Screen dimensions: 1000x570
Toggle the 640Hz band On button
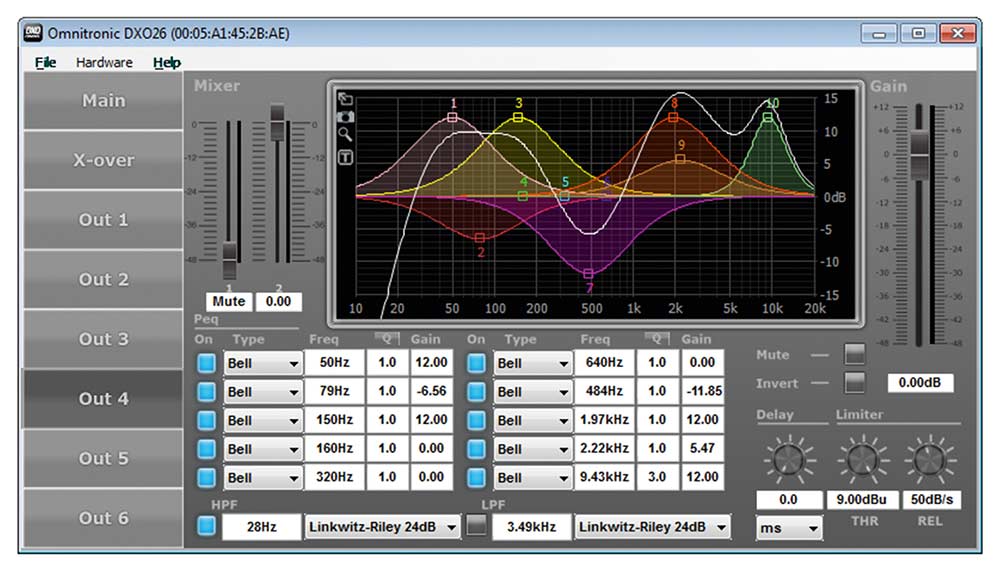pyautogui.click(x=476, y=363)
